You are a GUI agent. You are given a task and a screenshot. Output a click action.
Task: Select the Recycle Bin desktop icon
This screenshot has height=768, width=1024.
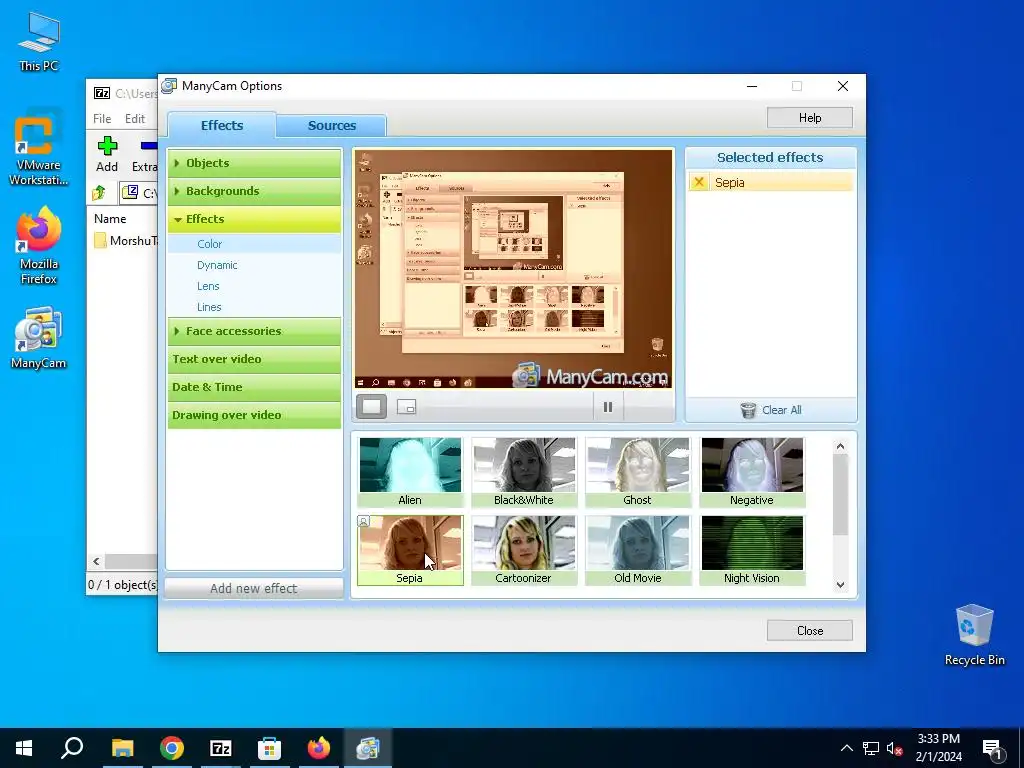click(974, 635)
